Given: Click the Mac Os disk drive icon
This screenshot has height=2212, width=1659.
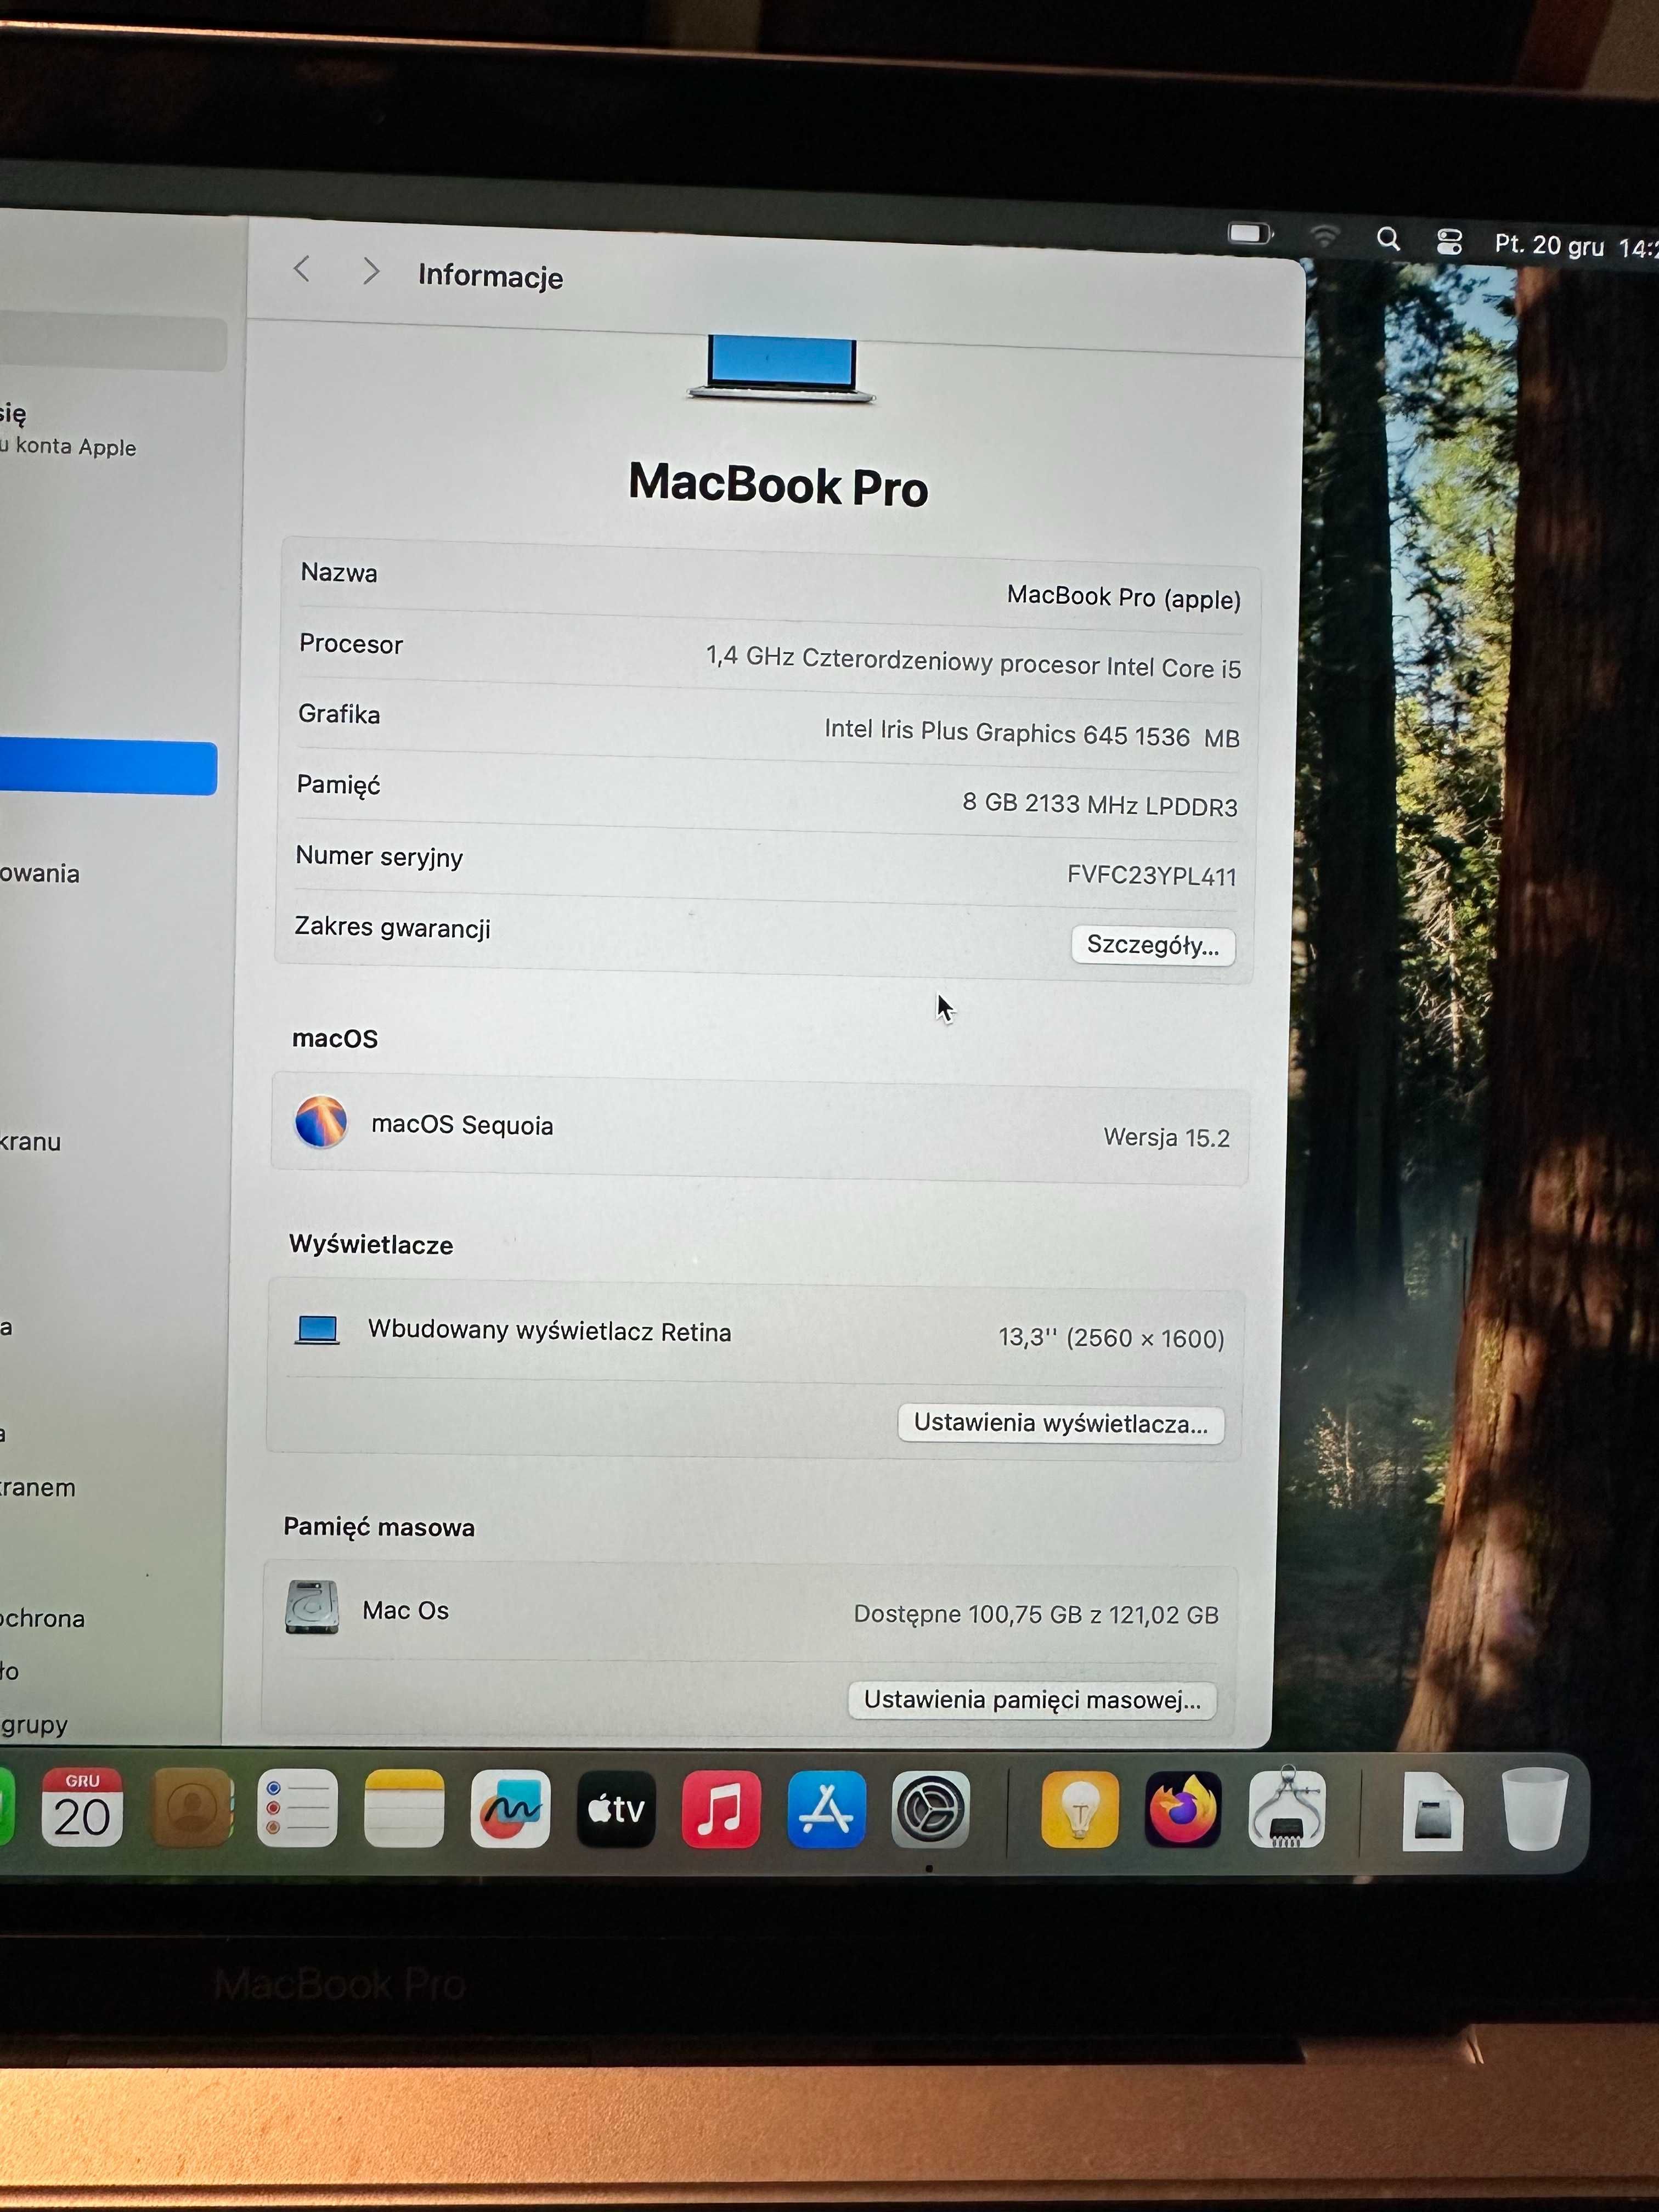Looking at the screenshot, I should (x=312, y=1608).
